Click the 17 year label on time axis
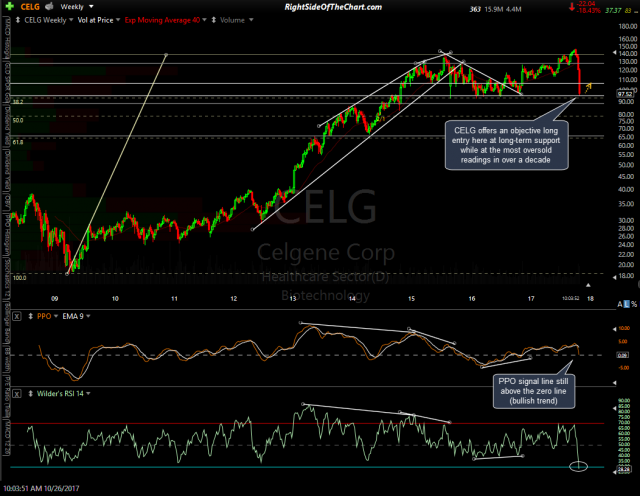Screen dimensions: 640x496 pyautogui.click(x=531, y=298)
